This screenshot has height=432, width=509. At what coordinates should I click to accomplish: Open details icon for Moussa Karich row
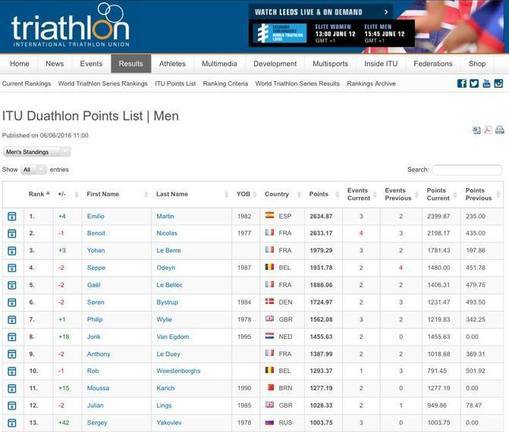pos(12,388)
